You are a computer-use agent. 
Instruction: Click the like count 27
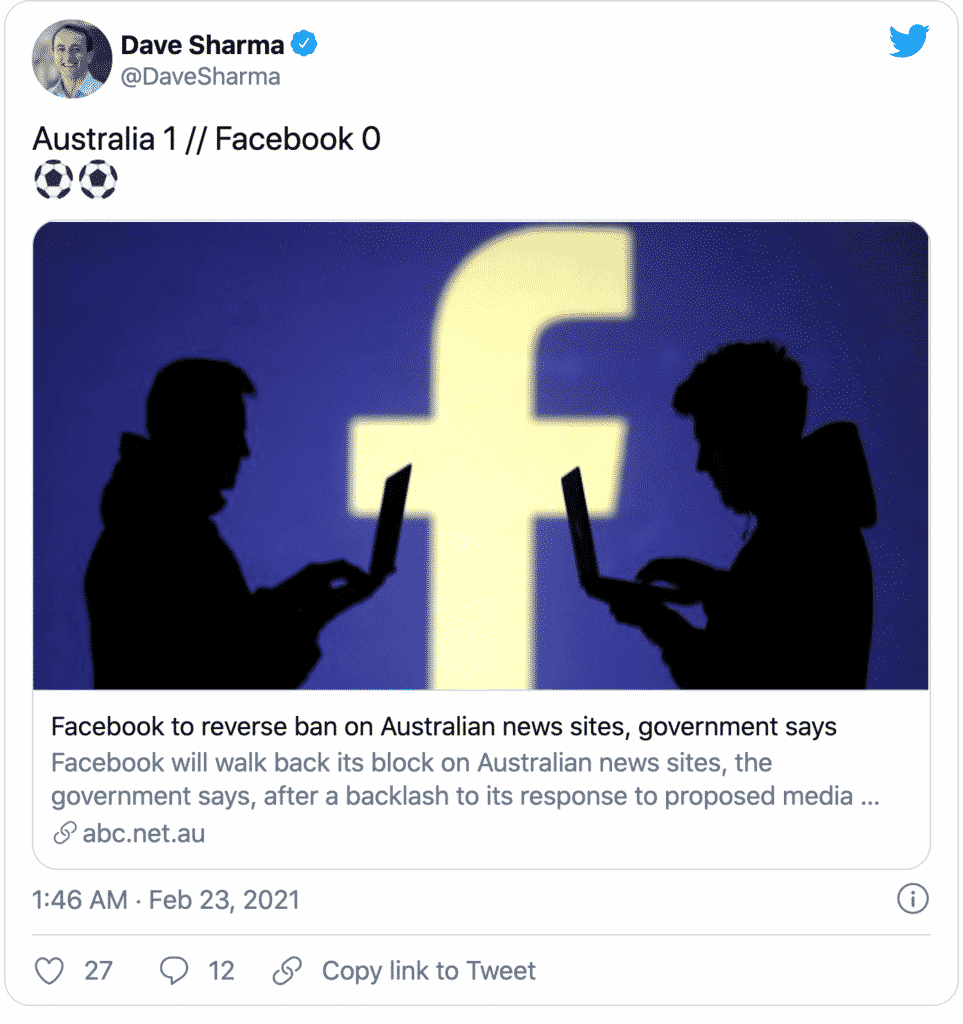click(98, 970)
